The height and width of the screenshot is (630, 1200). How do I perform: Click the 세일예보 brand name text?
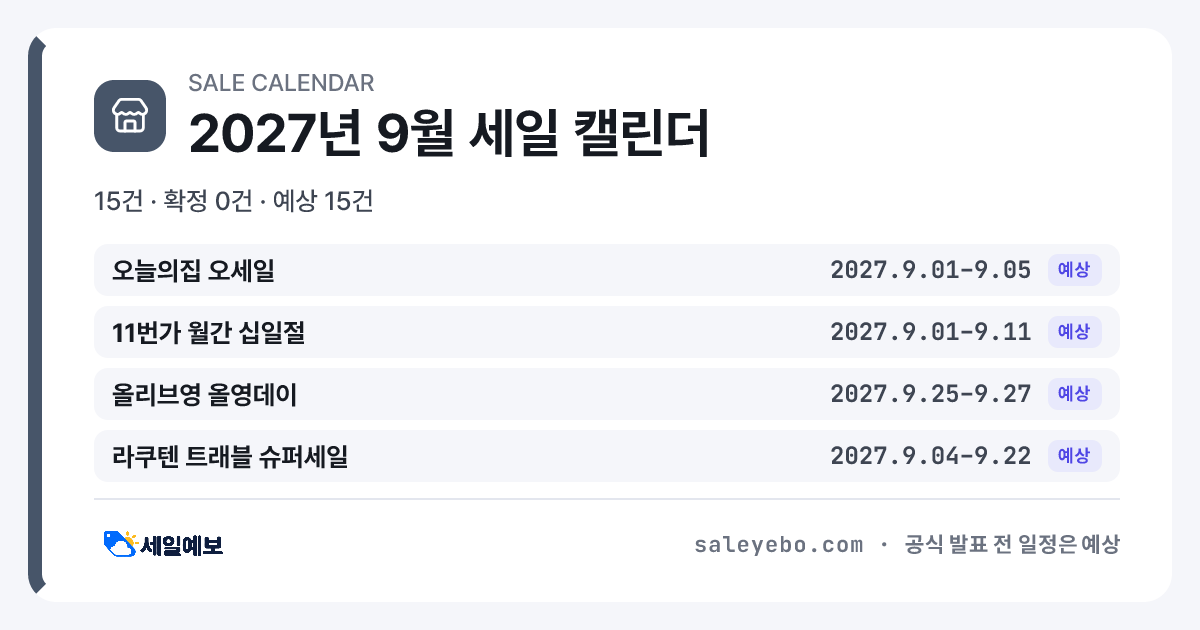181,545
